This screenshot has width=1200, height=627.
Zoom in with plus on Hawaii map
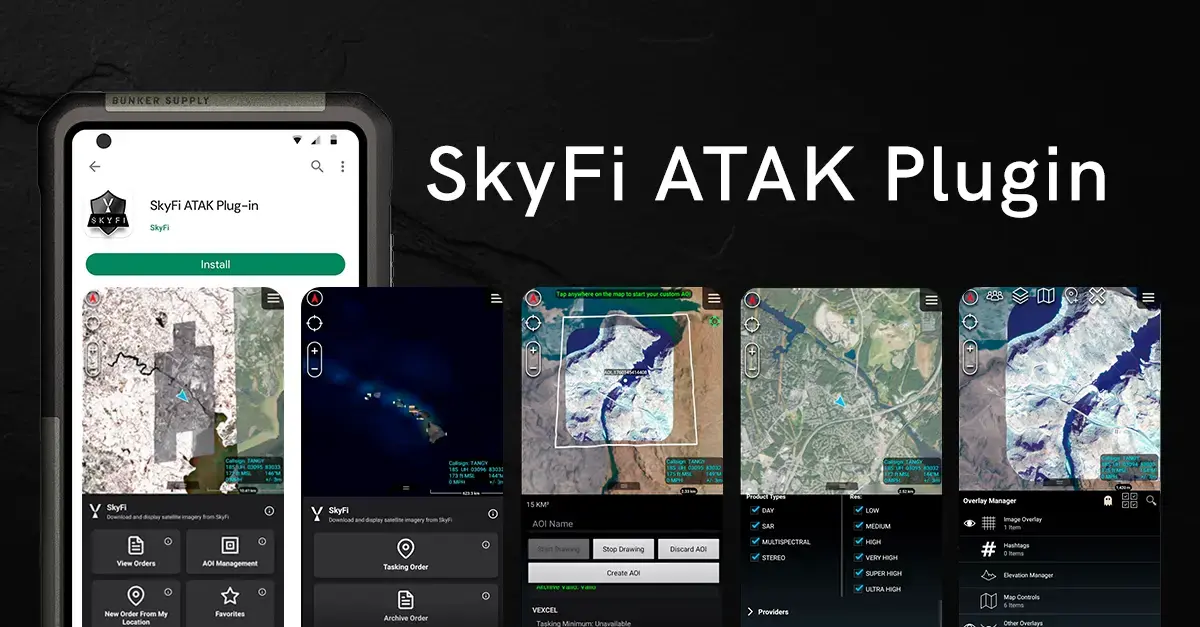point(315,352)
